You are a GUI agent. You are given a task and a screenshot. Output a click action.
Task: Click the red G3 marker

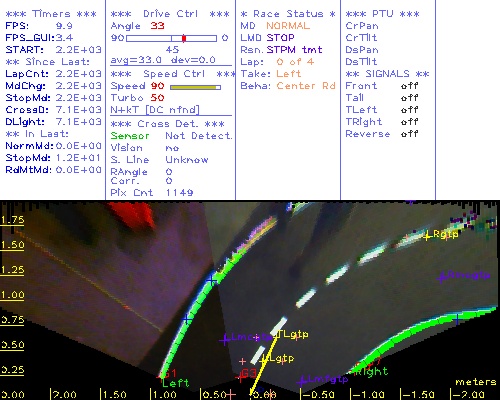click(248, 373)
